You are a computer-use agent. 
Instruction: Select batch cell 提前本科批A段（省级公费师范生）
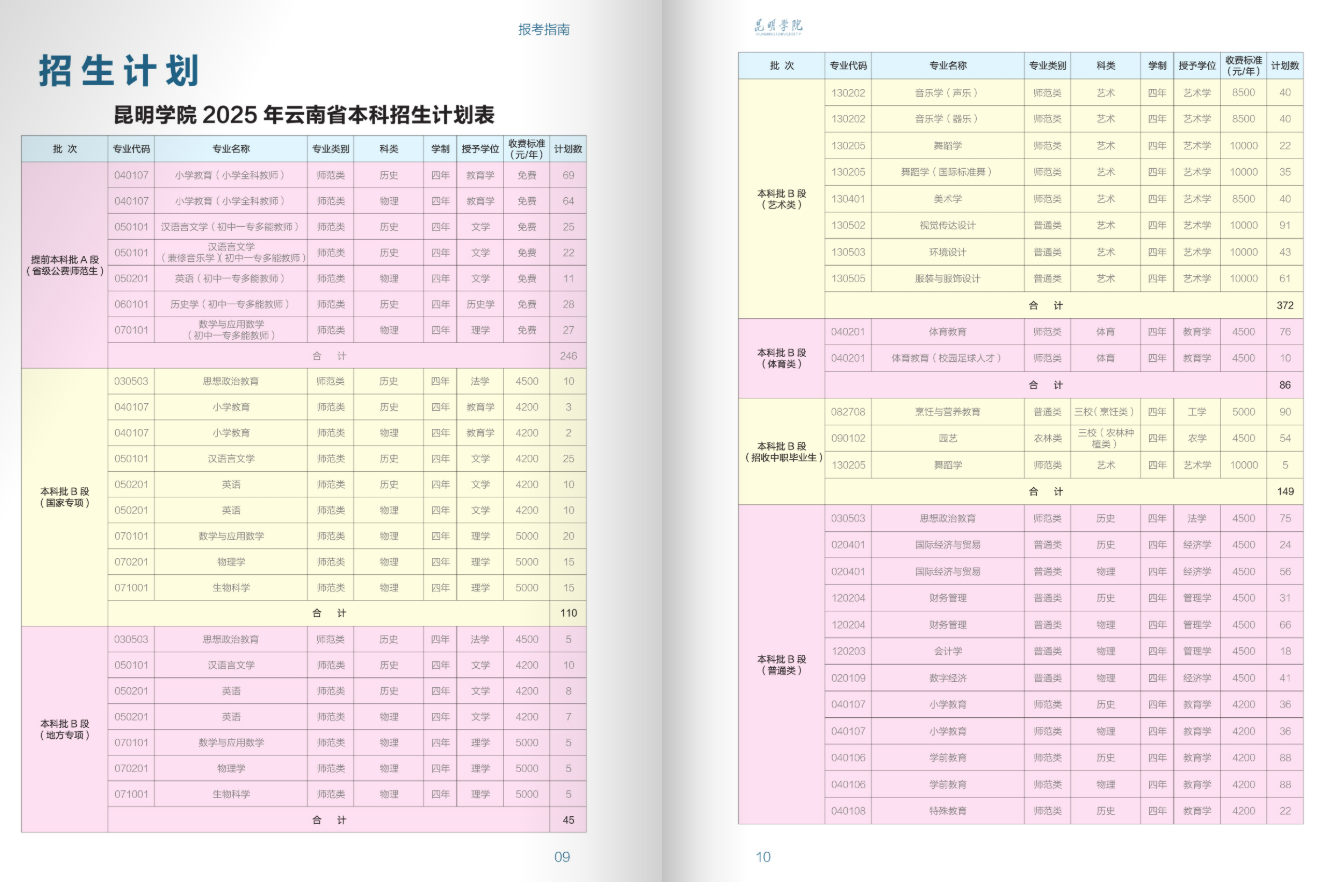65,265
